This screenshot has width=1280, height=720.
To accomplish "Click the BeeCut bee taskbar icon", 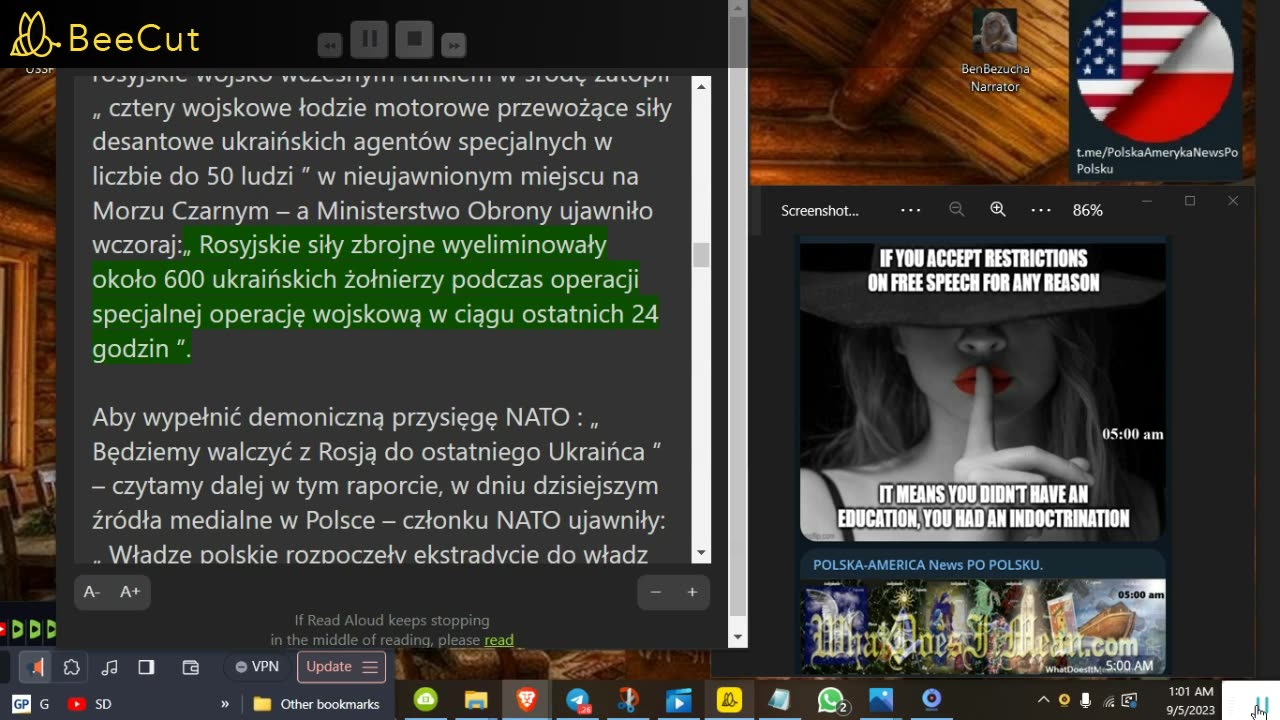I will pos(730,700).
